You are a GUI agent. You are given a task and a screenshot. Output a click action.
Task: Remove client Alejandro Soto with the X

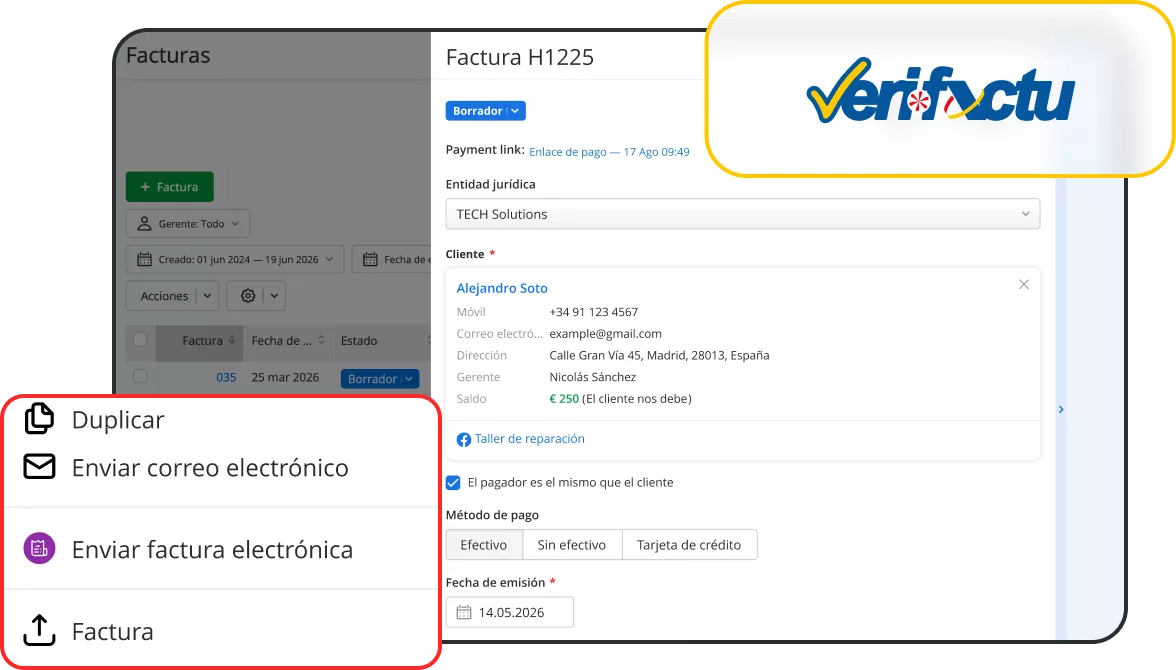pyautogui.click(x=1024, y=284)
